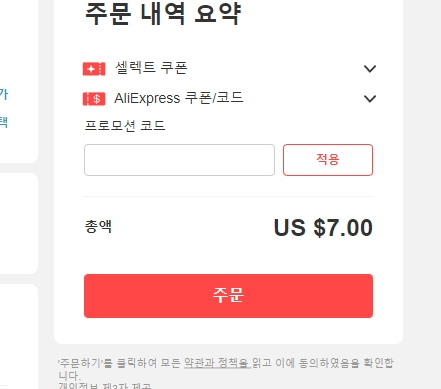Click the dollar-sign AliExpress coupon icon
The width and height of the screenshot is (441, 389).
(94, 99)
